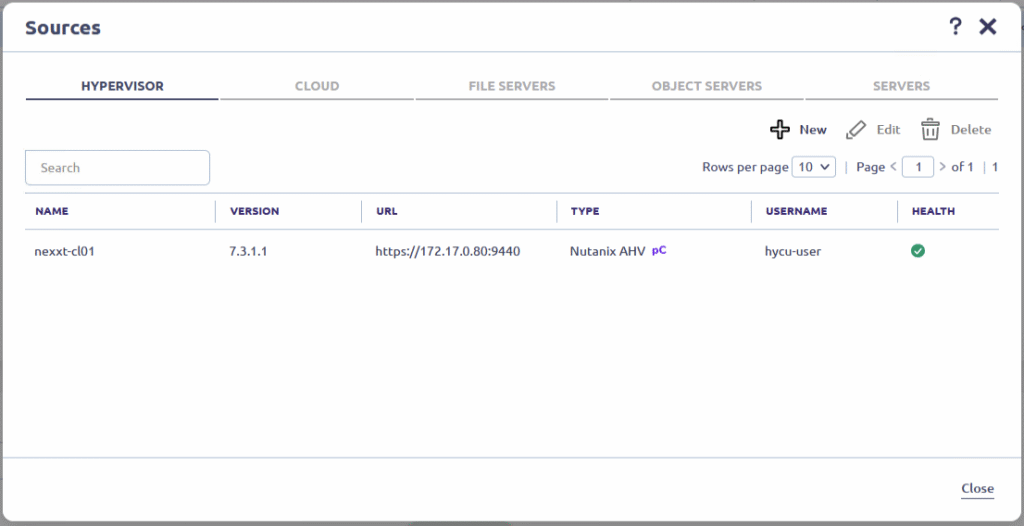Click the New source plus icon
The height and width of the screenshot is (526, 1024).
pos(780,130)
